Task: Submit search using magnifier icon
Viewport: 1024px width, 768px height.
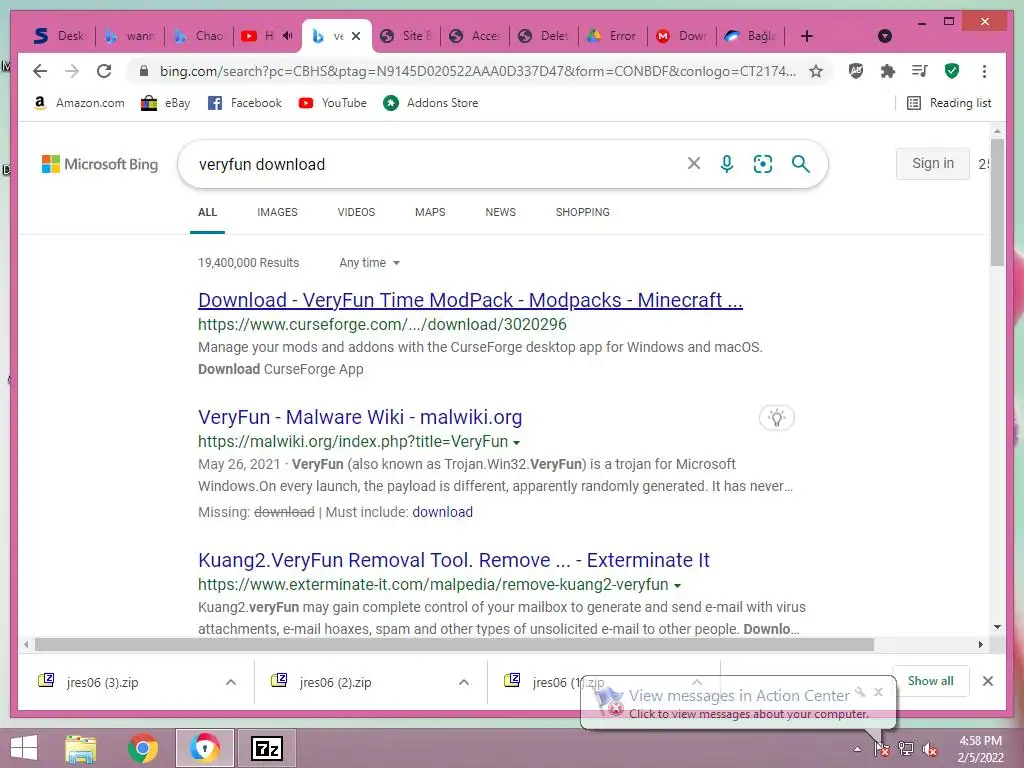Action: pyautogui.click(x=801, y=163)
